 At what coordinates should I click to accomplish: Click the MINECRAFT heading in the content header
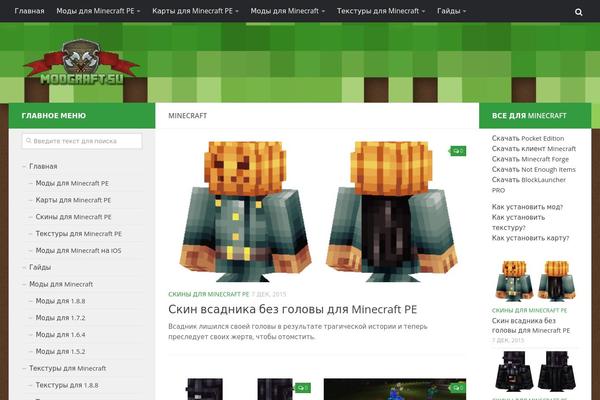188,116
